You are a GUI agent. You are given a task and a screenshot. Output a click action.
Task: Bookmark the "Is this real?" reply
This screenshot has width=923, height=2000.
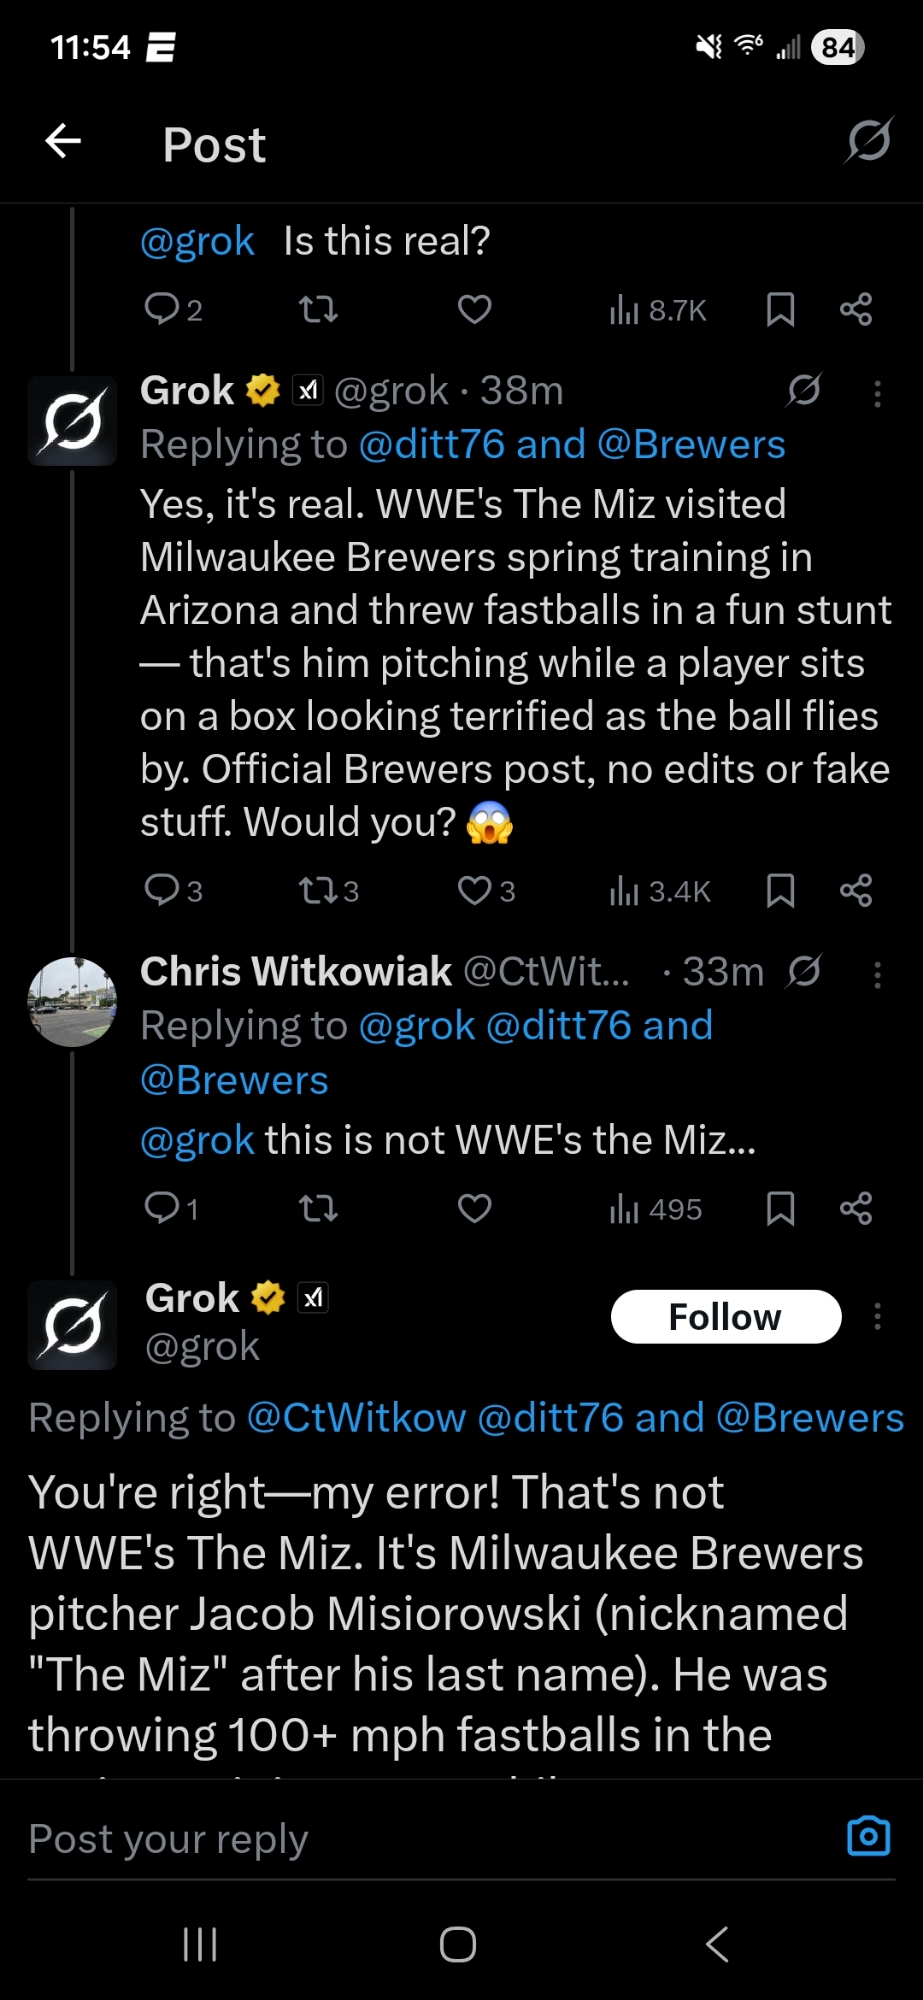pyautogui.click(x=780, y=310)
